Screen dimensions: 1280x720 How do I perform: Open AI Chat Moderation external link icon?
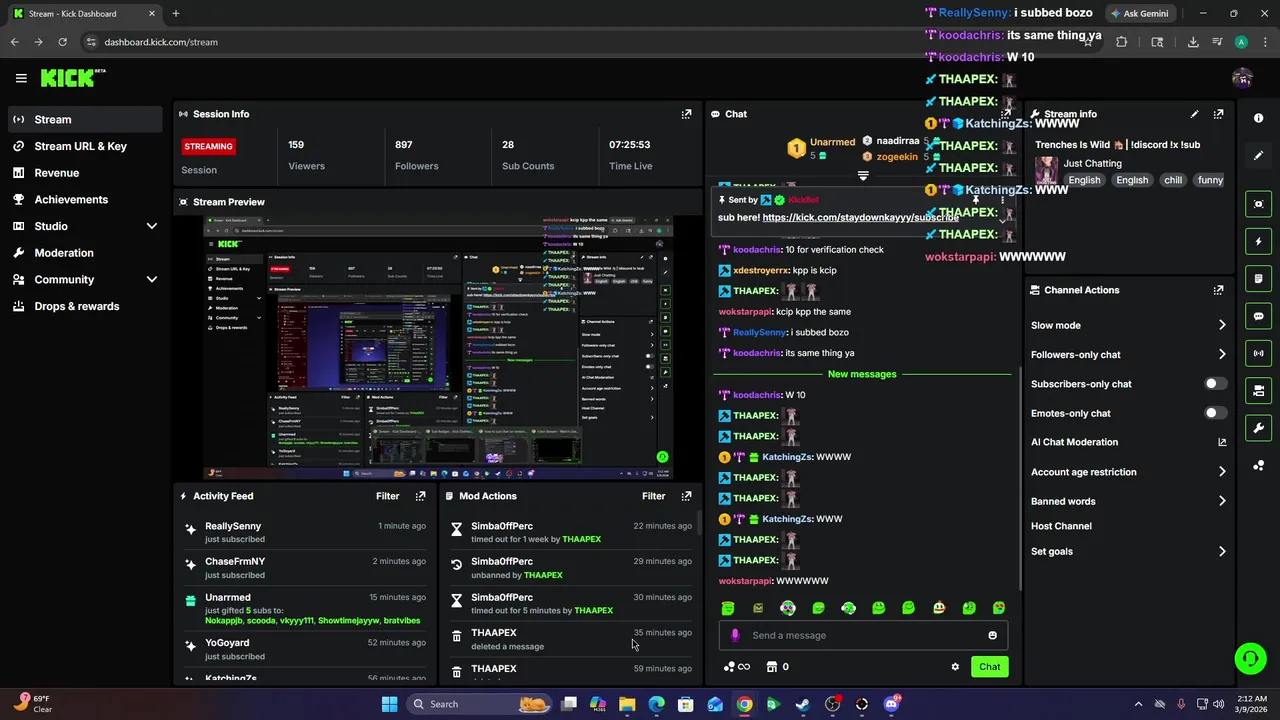(x=1222, y=442)
